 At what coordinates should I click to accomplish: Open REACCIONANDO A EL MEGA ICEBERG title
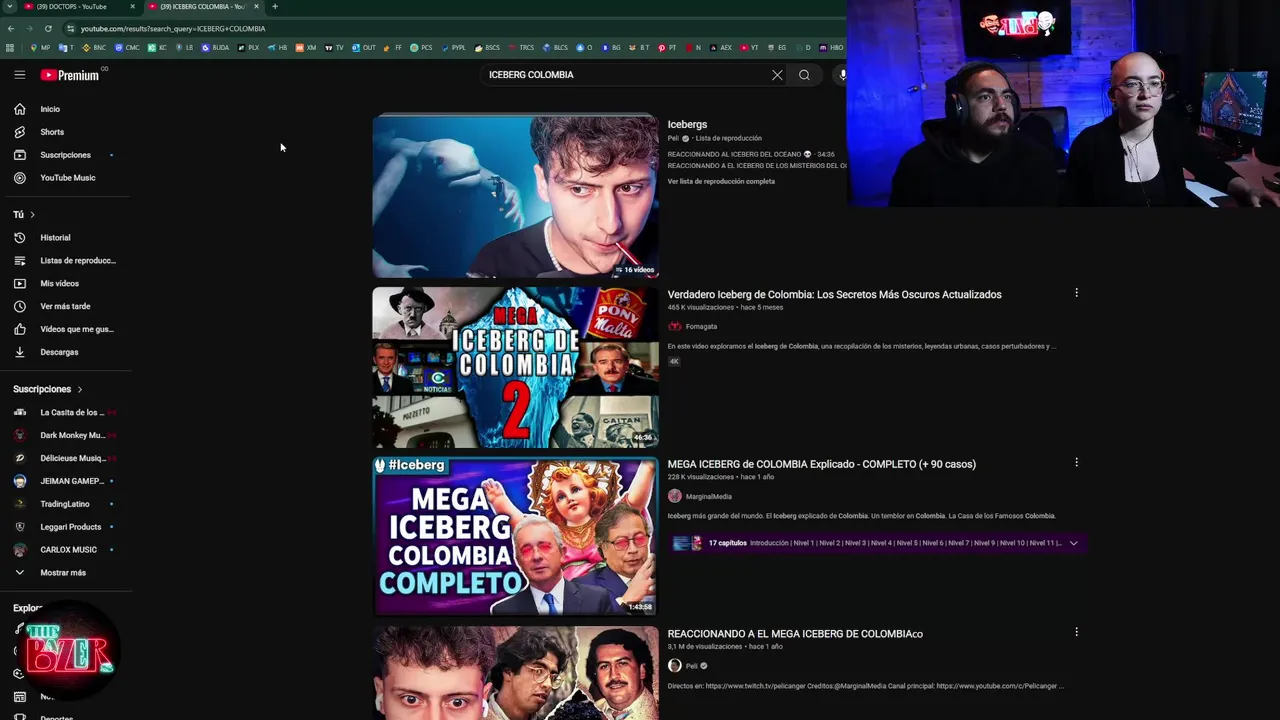pyautogui.click(x=795, y=634)
